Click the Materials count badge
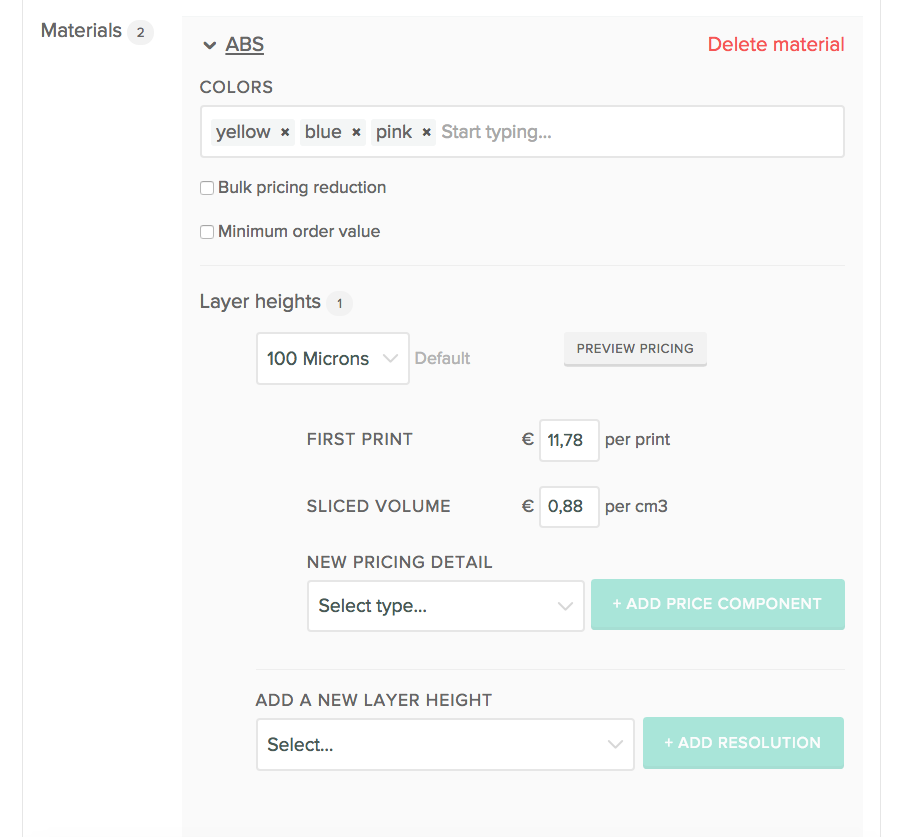 click(x=140, y=32)
